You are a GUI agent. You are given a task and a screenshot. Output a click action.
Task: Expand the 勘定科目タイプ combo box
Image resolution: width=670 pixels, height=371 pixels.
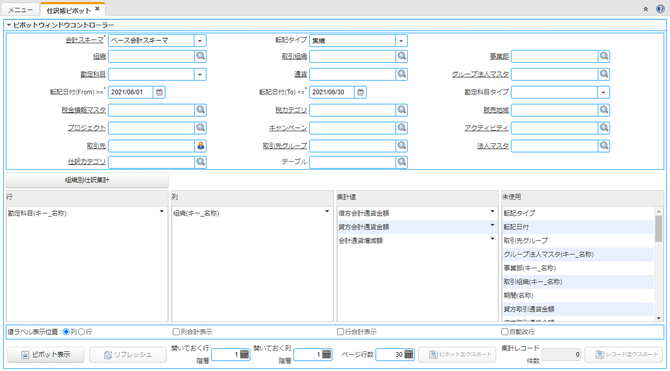click(603, 92)
